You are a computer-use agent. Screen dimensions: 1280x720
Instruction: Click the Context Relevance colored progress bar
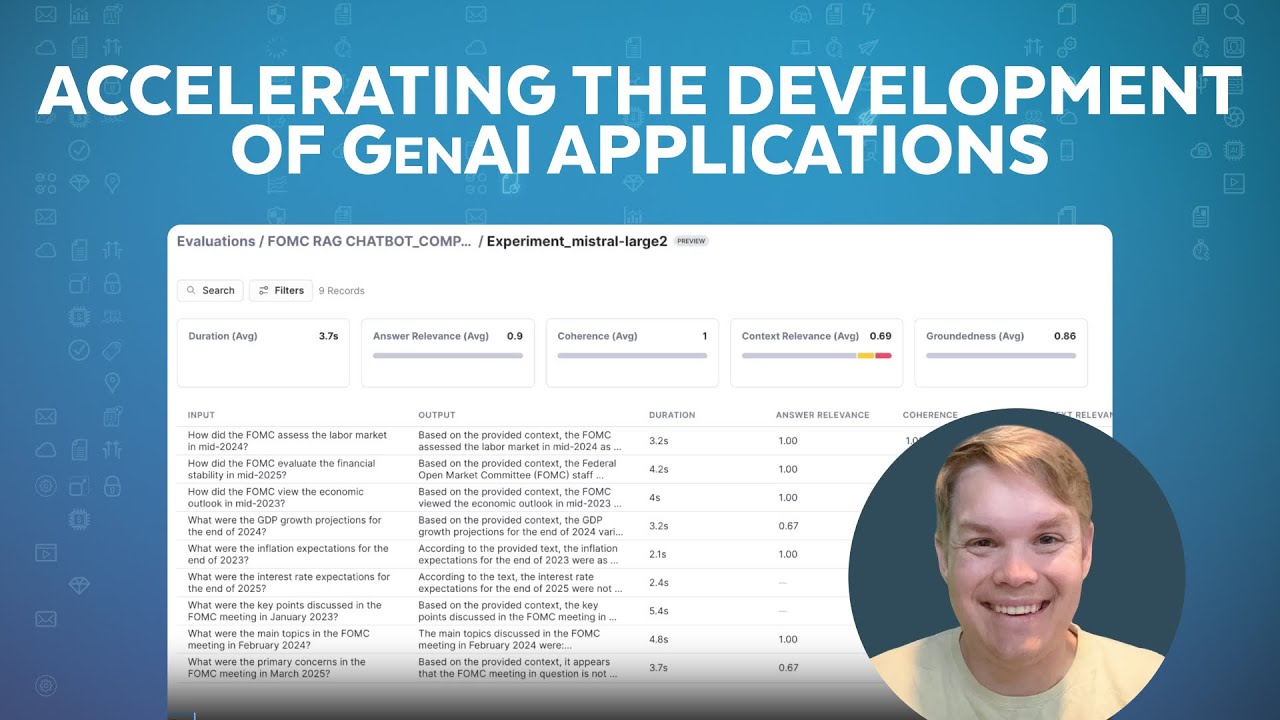(x=816, y=355)
